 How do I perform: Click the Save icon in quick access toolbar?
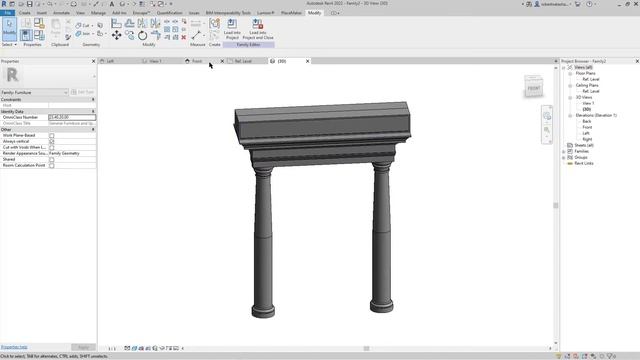(x=29, y=4)
